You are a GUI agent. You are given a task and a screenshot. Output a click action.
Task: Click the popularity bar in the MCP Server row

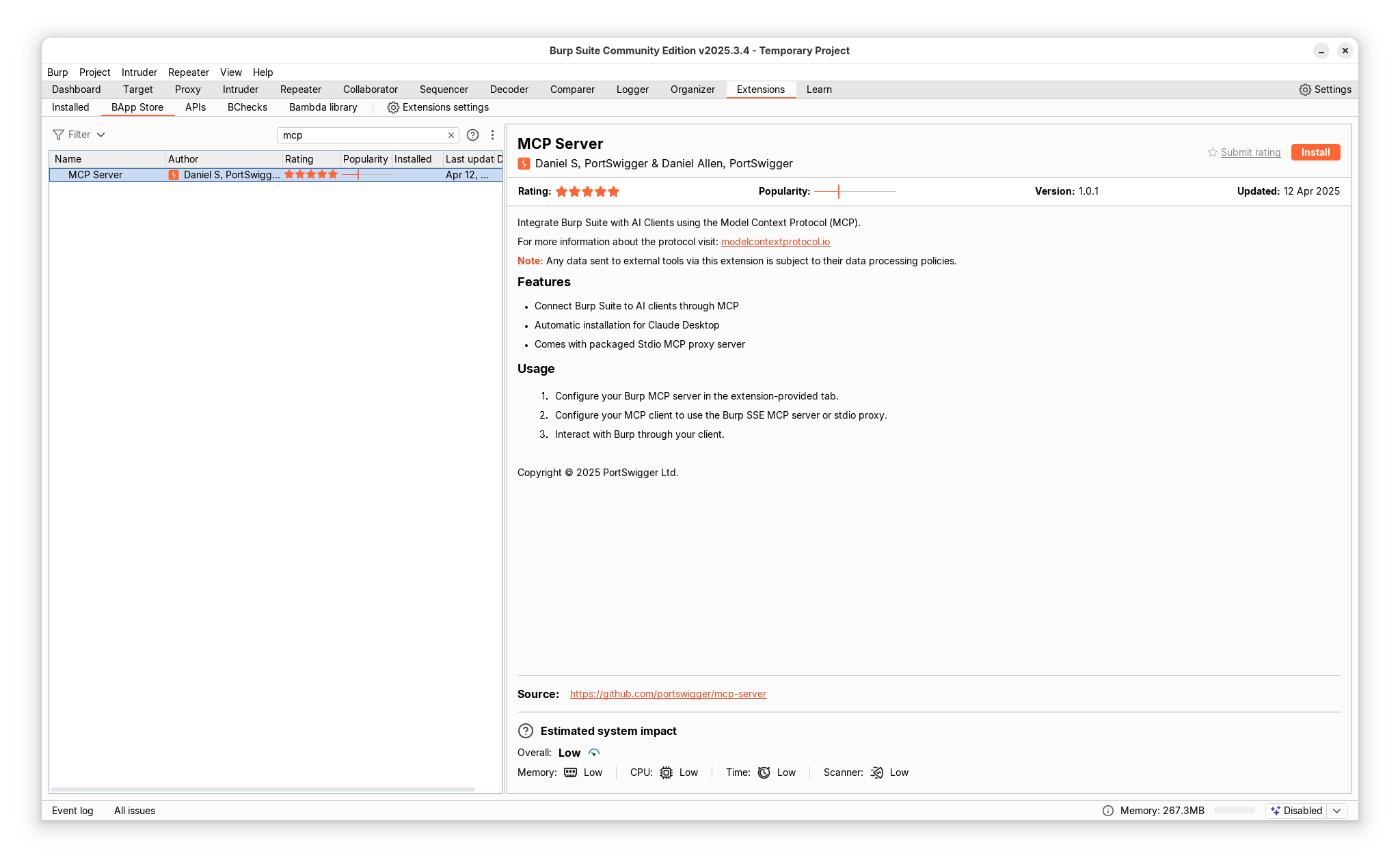pos(367,175)
